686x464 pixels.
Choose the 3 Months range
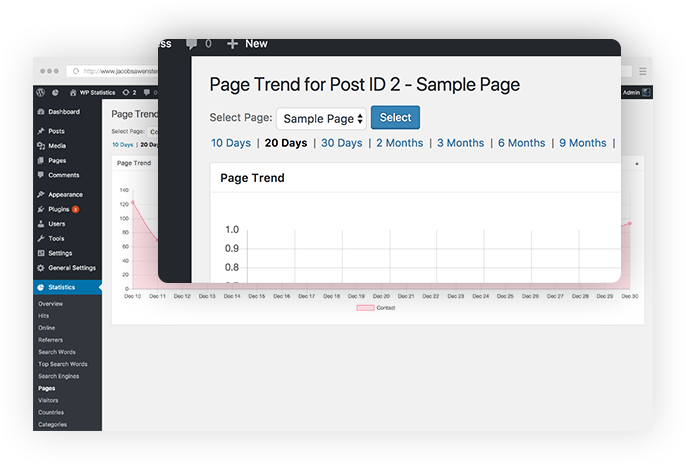click(x=461, y=143)
